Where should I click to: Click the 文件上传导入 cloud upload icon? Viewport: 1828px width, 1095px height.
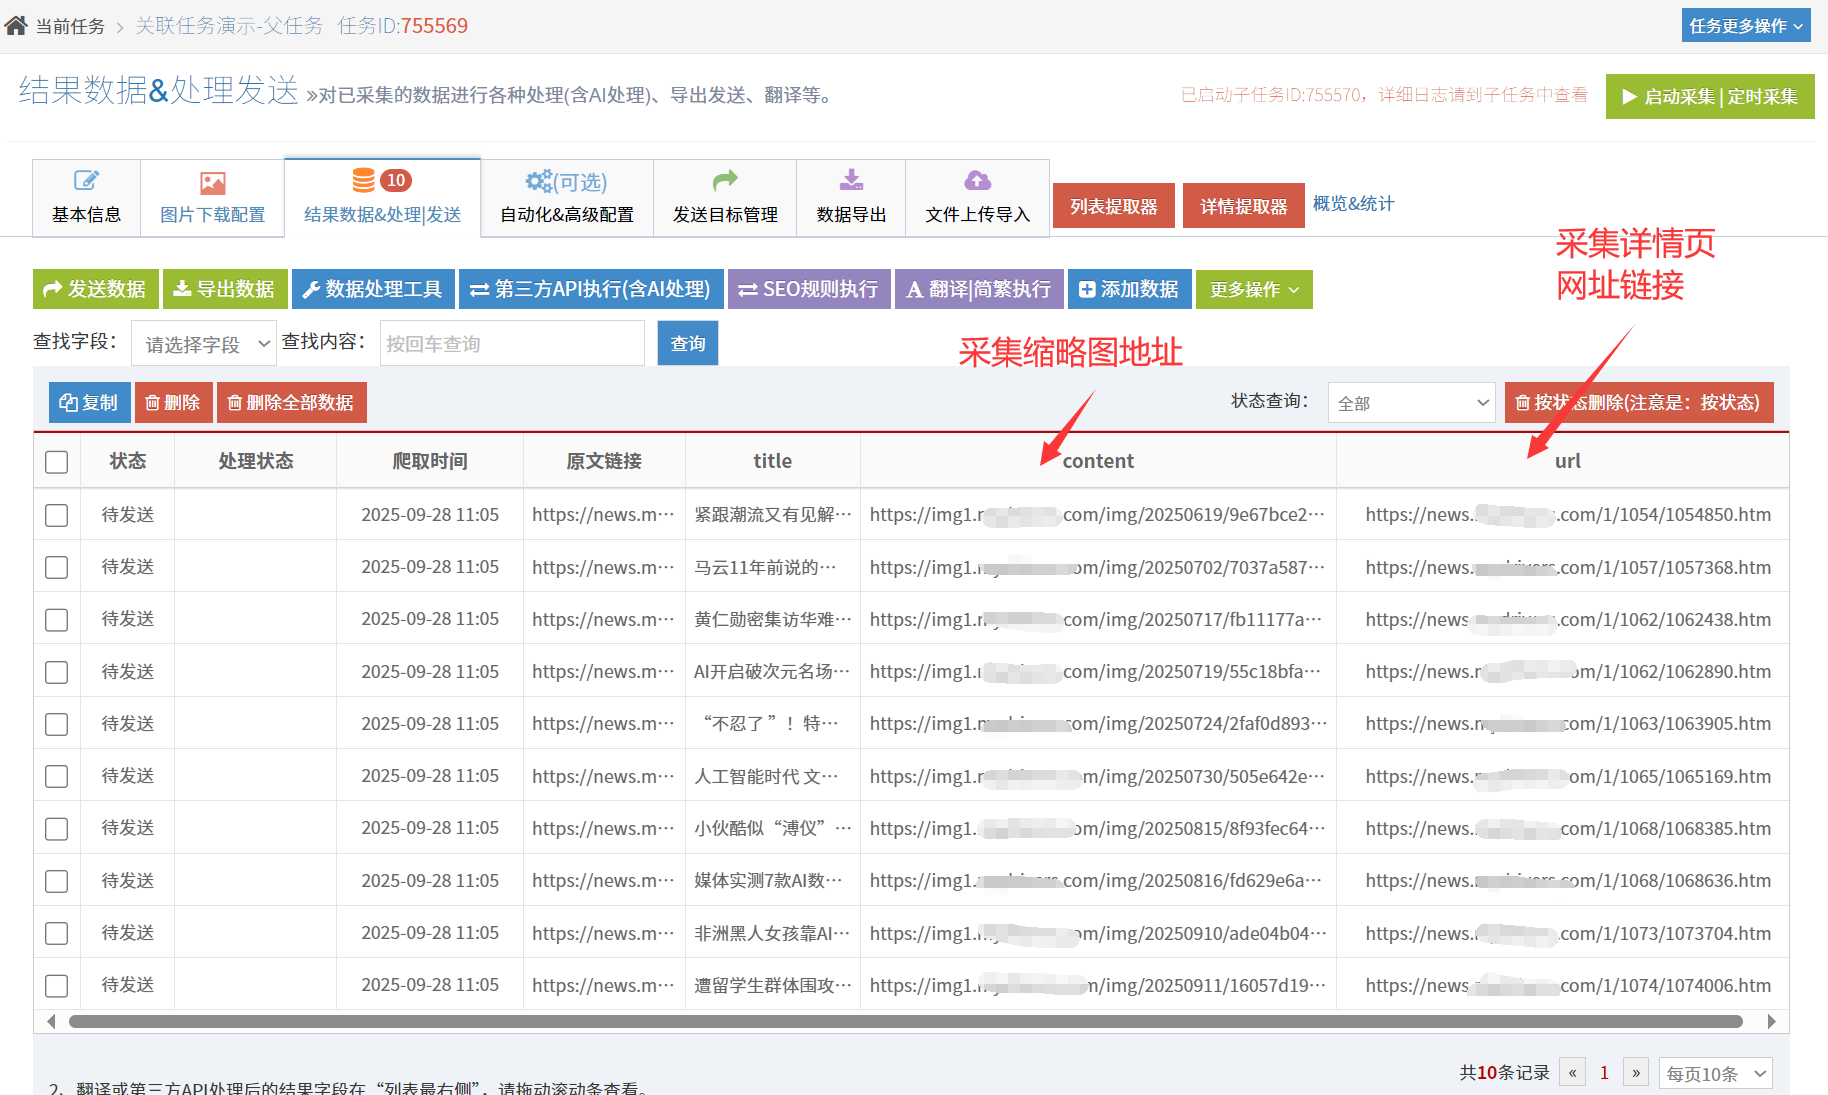(x=977, y=180)
